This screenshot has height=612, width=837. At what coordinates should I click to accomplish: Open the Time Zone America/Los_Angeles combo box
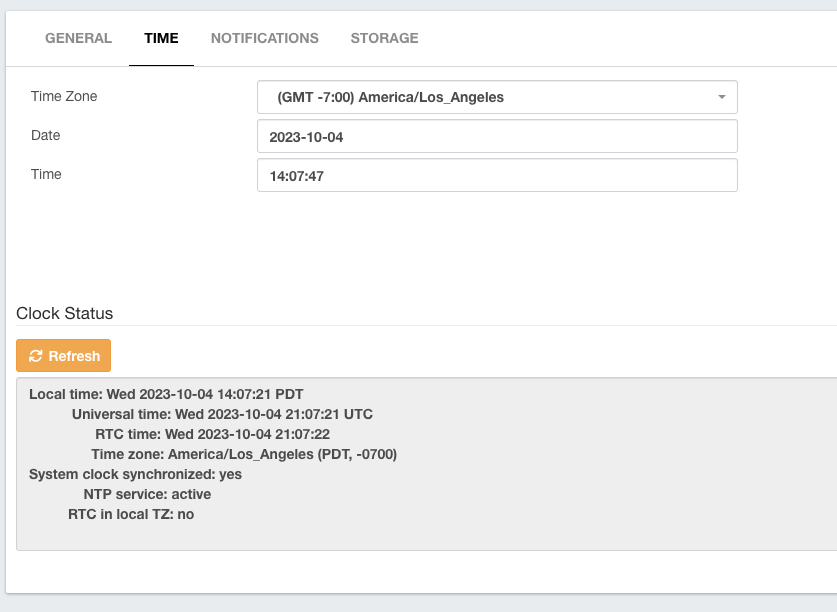(498, 97)
